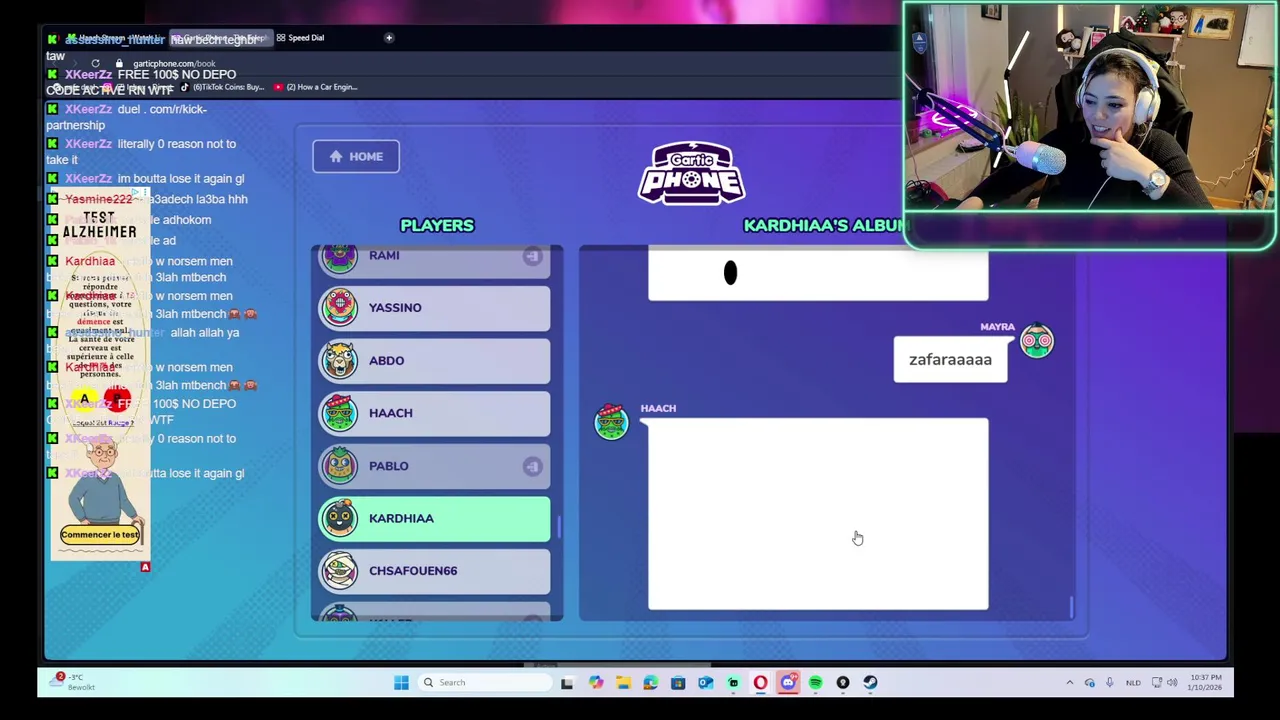Click the taskbar Search box

click(x=483, y=683)
